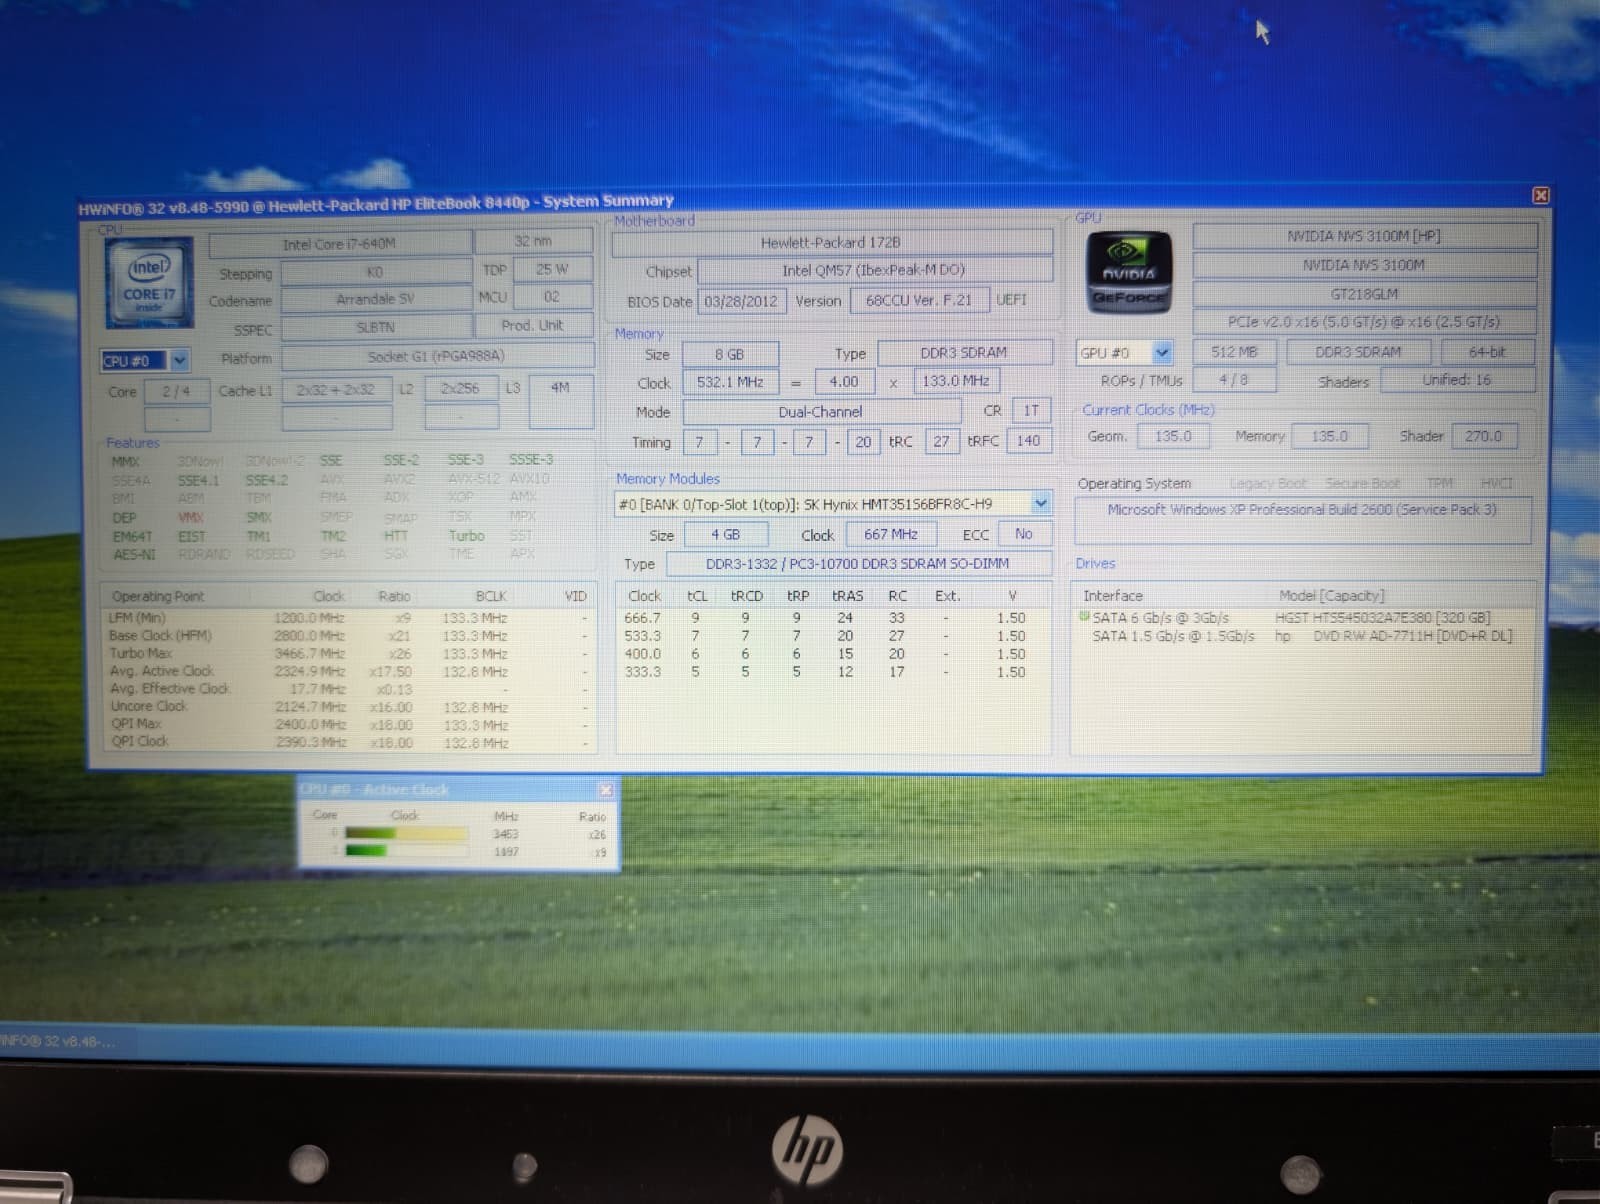The image size is (1600, 1204).
Task: Open the CPU #0 selector dropdown
Action: [180, 360]
